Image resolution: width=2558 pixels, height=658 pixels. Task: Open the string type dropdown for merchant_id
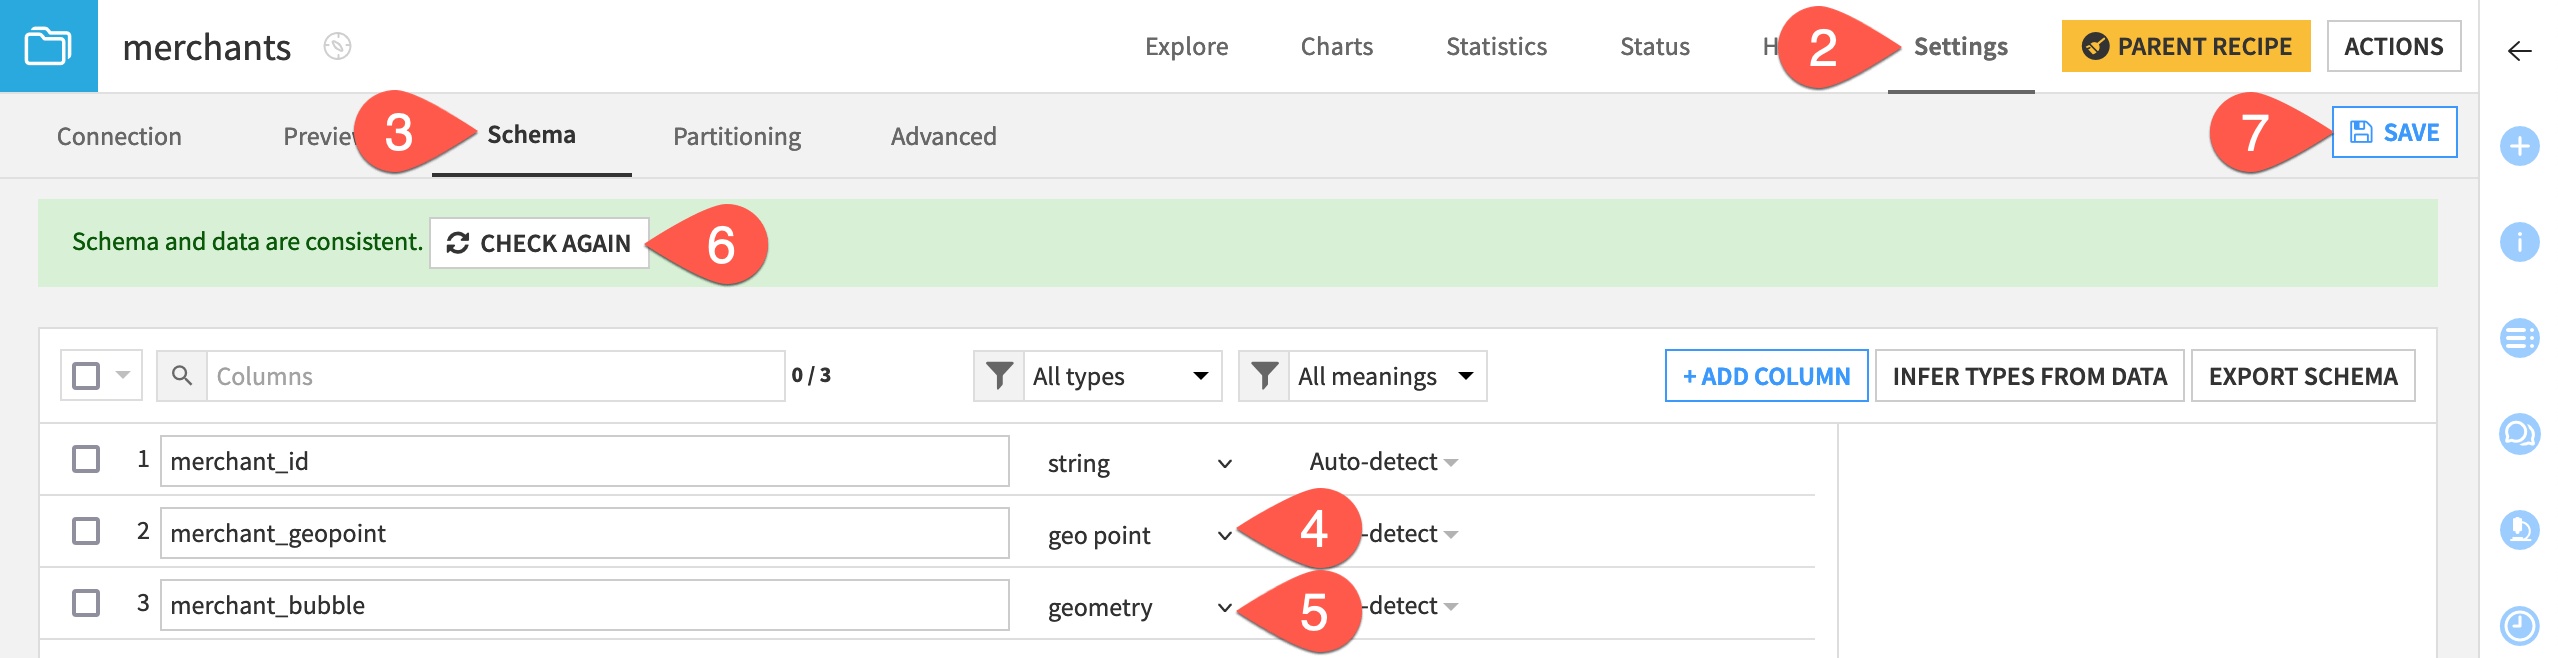(1139, 463)
